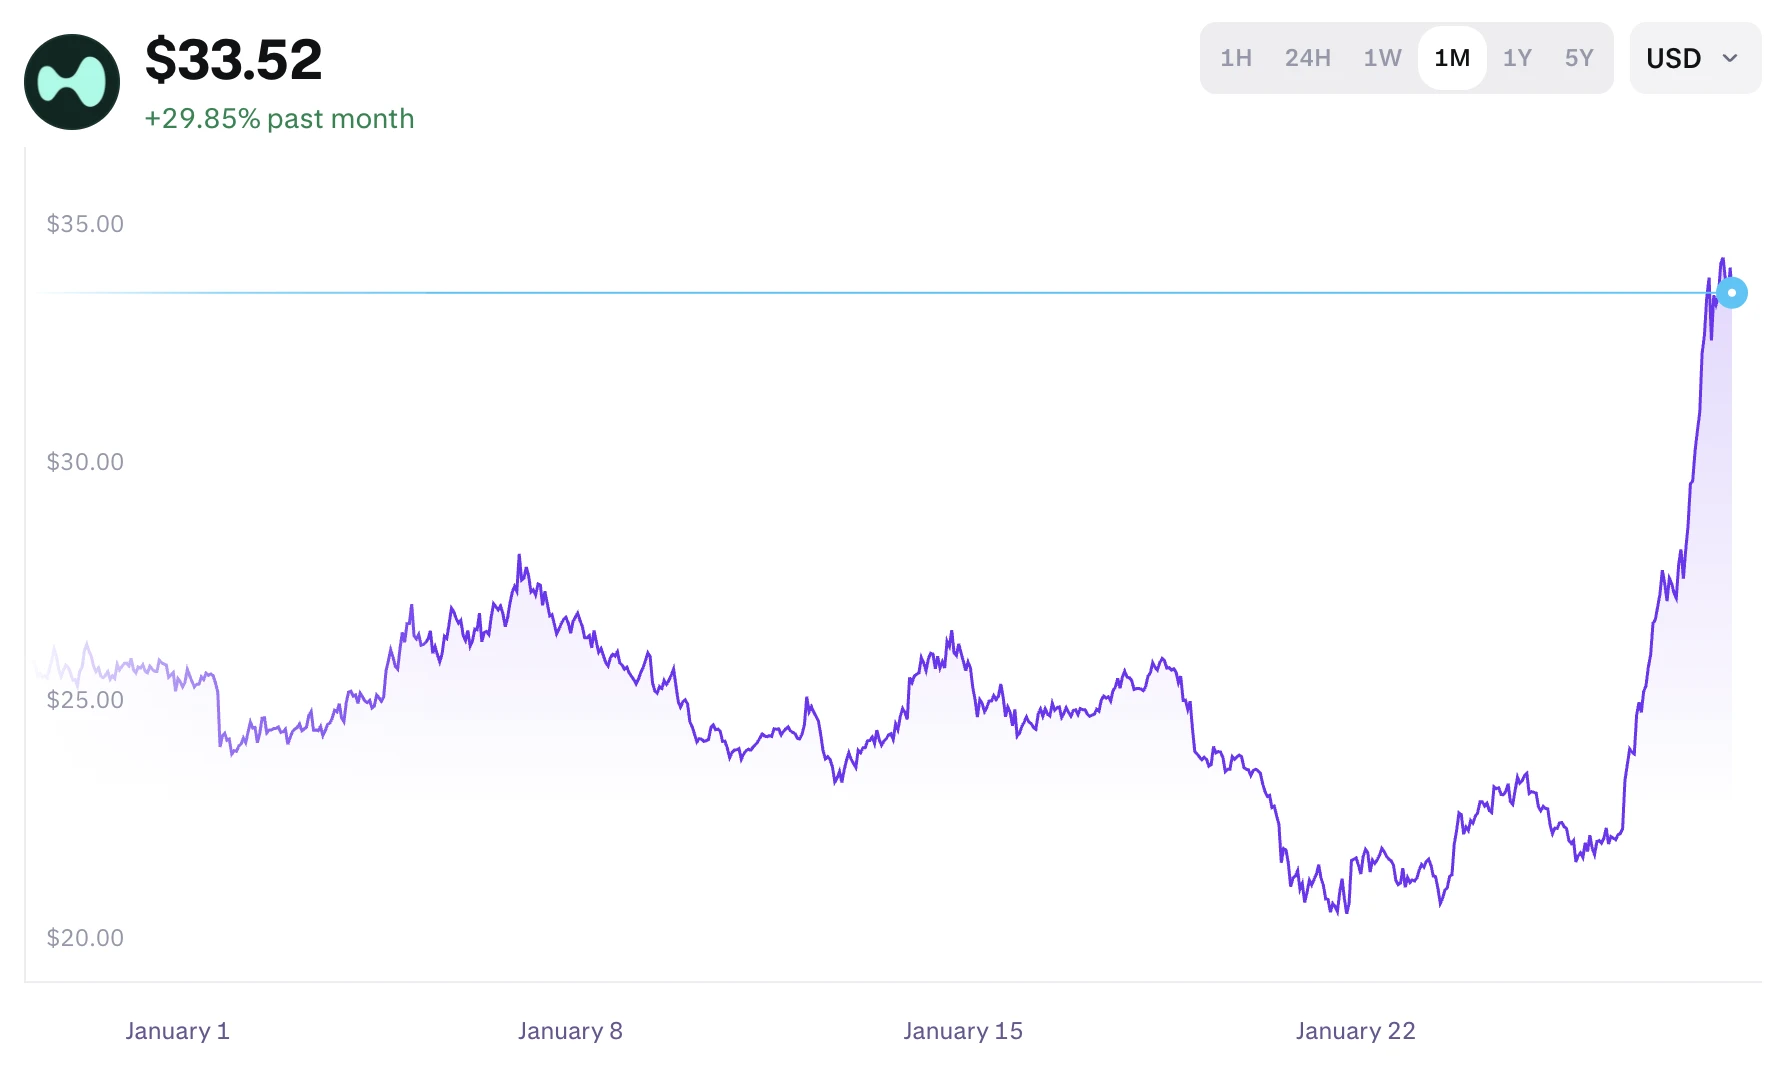Click the active 1M range option
This screenshot has height=1090, width=1784.
(1452, 59)
